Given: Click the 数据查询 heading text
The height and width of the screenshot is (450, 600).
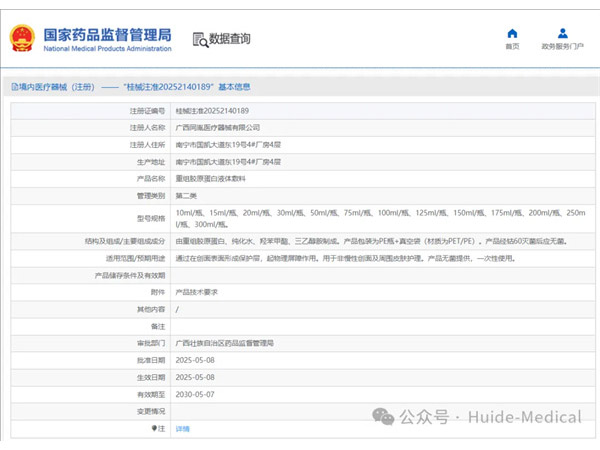Looking at the screenshot, I should point(229,39).
